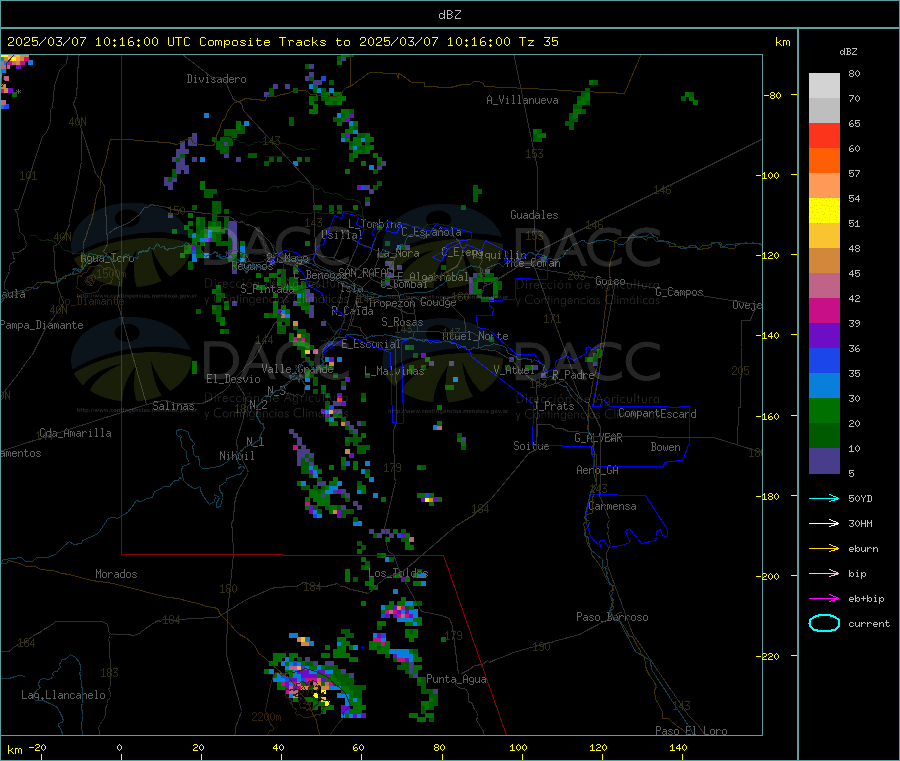
Task: Click the Nihuil location label
Action: [x=236, y=456]
